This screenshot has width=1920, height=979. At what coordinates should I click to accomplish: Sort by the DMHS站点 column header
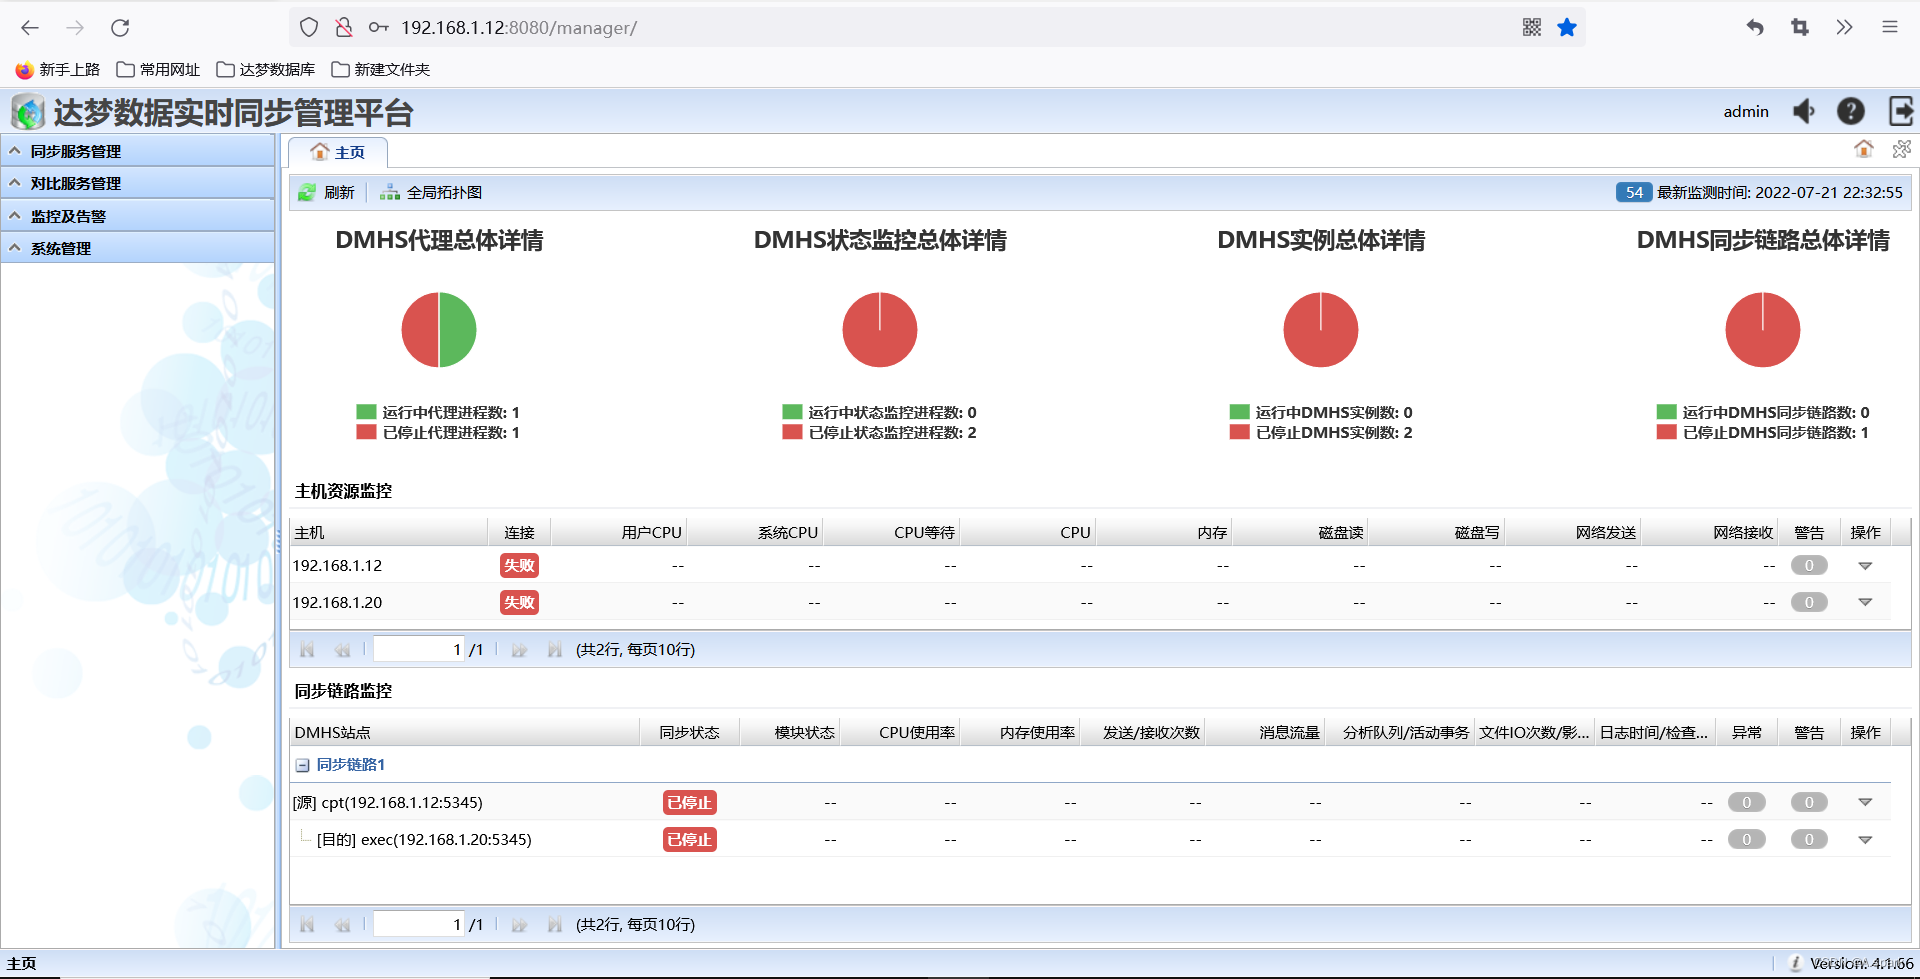click(465, 733)
